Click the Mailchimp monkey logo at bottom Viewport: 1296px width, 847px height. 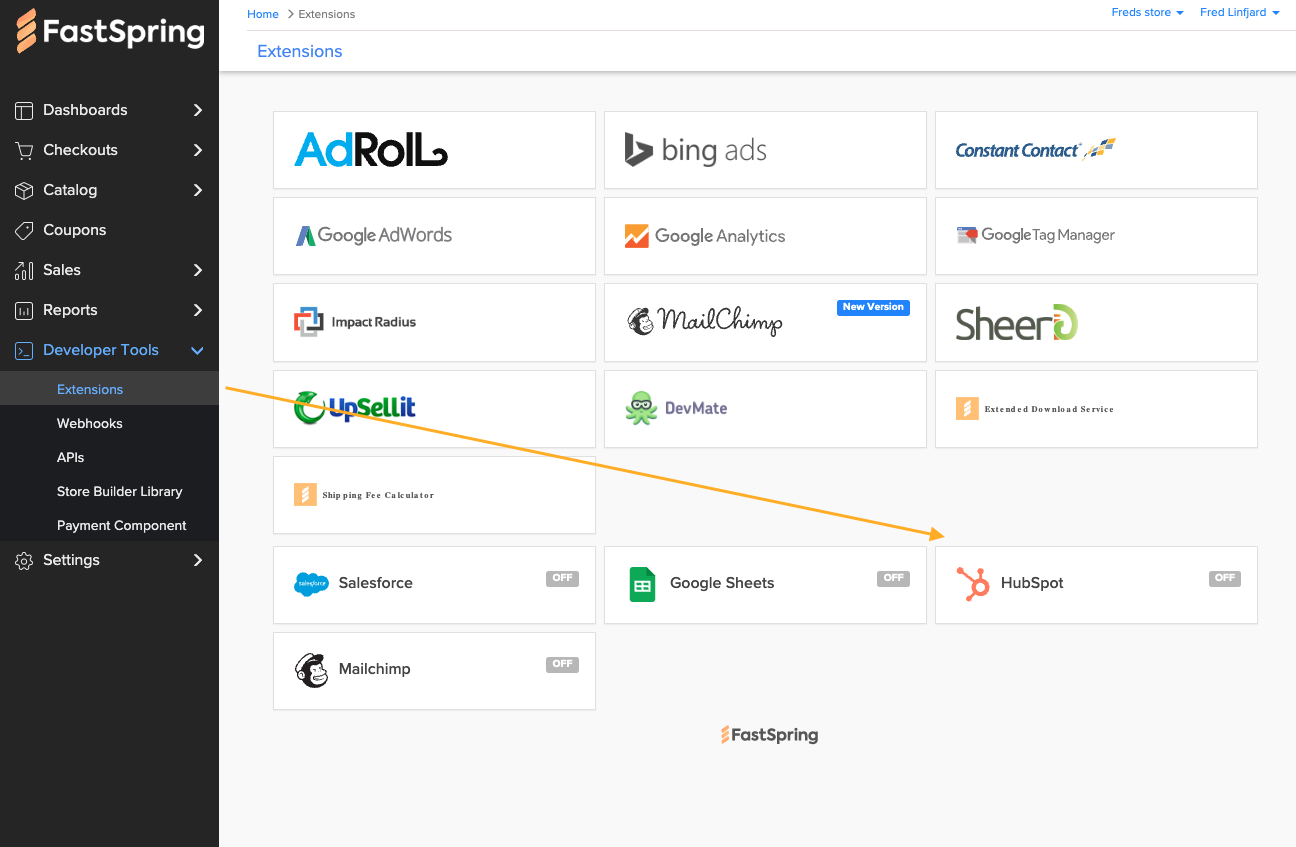(x=311, y=670)
